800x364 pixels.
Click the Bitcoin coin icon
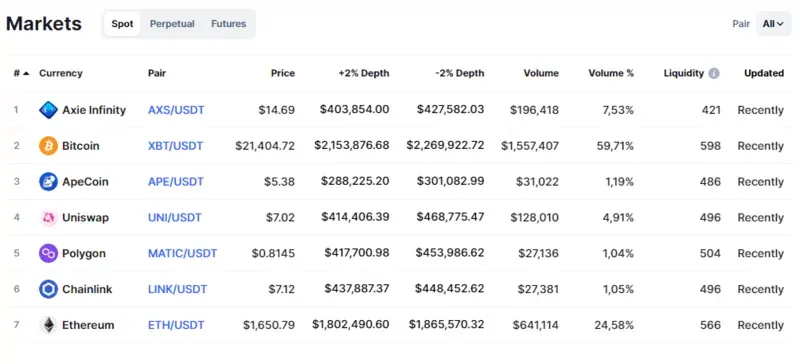[48, 146]
